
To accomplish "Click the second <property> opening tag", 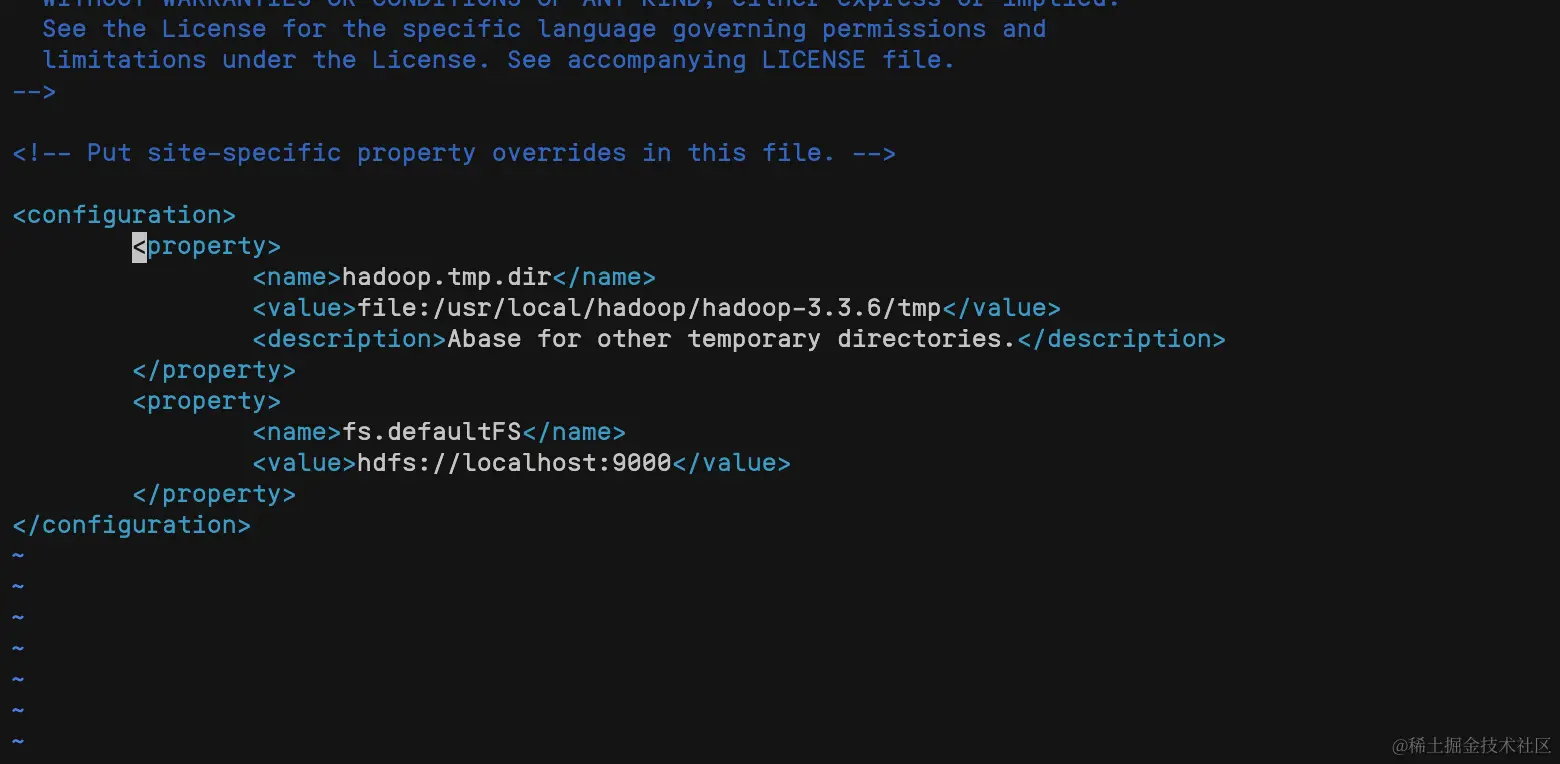I will click(x=206, y=401).
